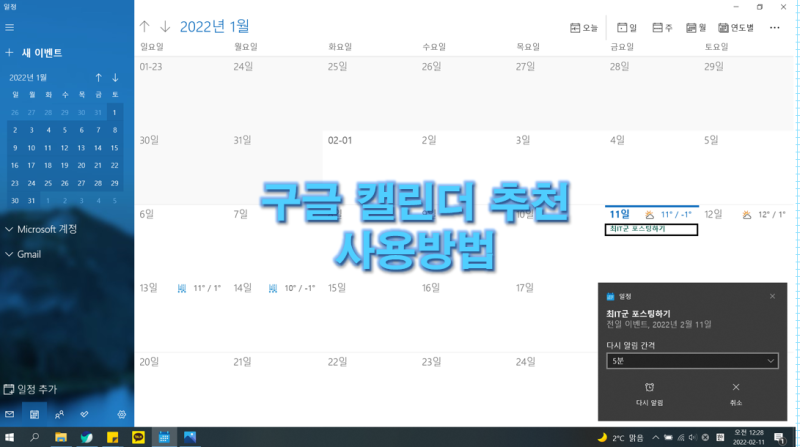
Task: Click 다시 알림 snooze button
Action: [x=649, y=394]
